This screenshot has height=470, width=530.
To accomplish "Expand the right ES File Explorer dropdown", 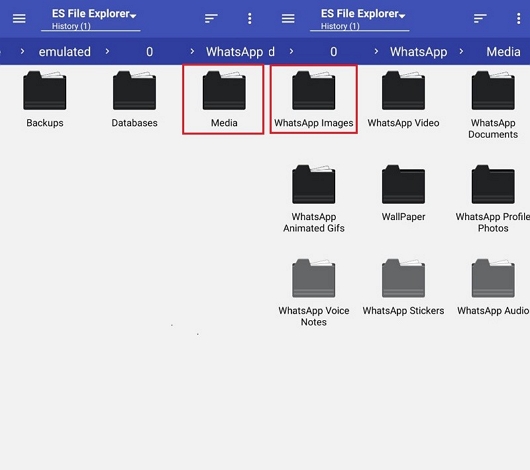I will (363, 14).
